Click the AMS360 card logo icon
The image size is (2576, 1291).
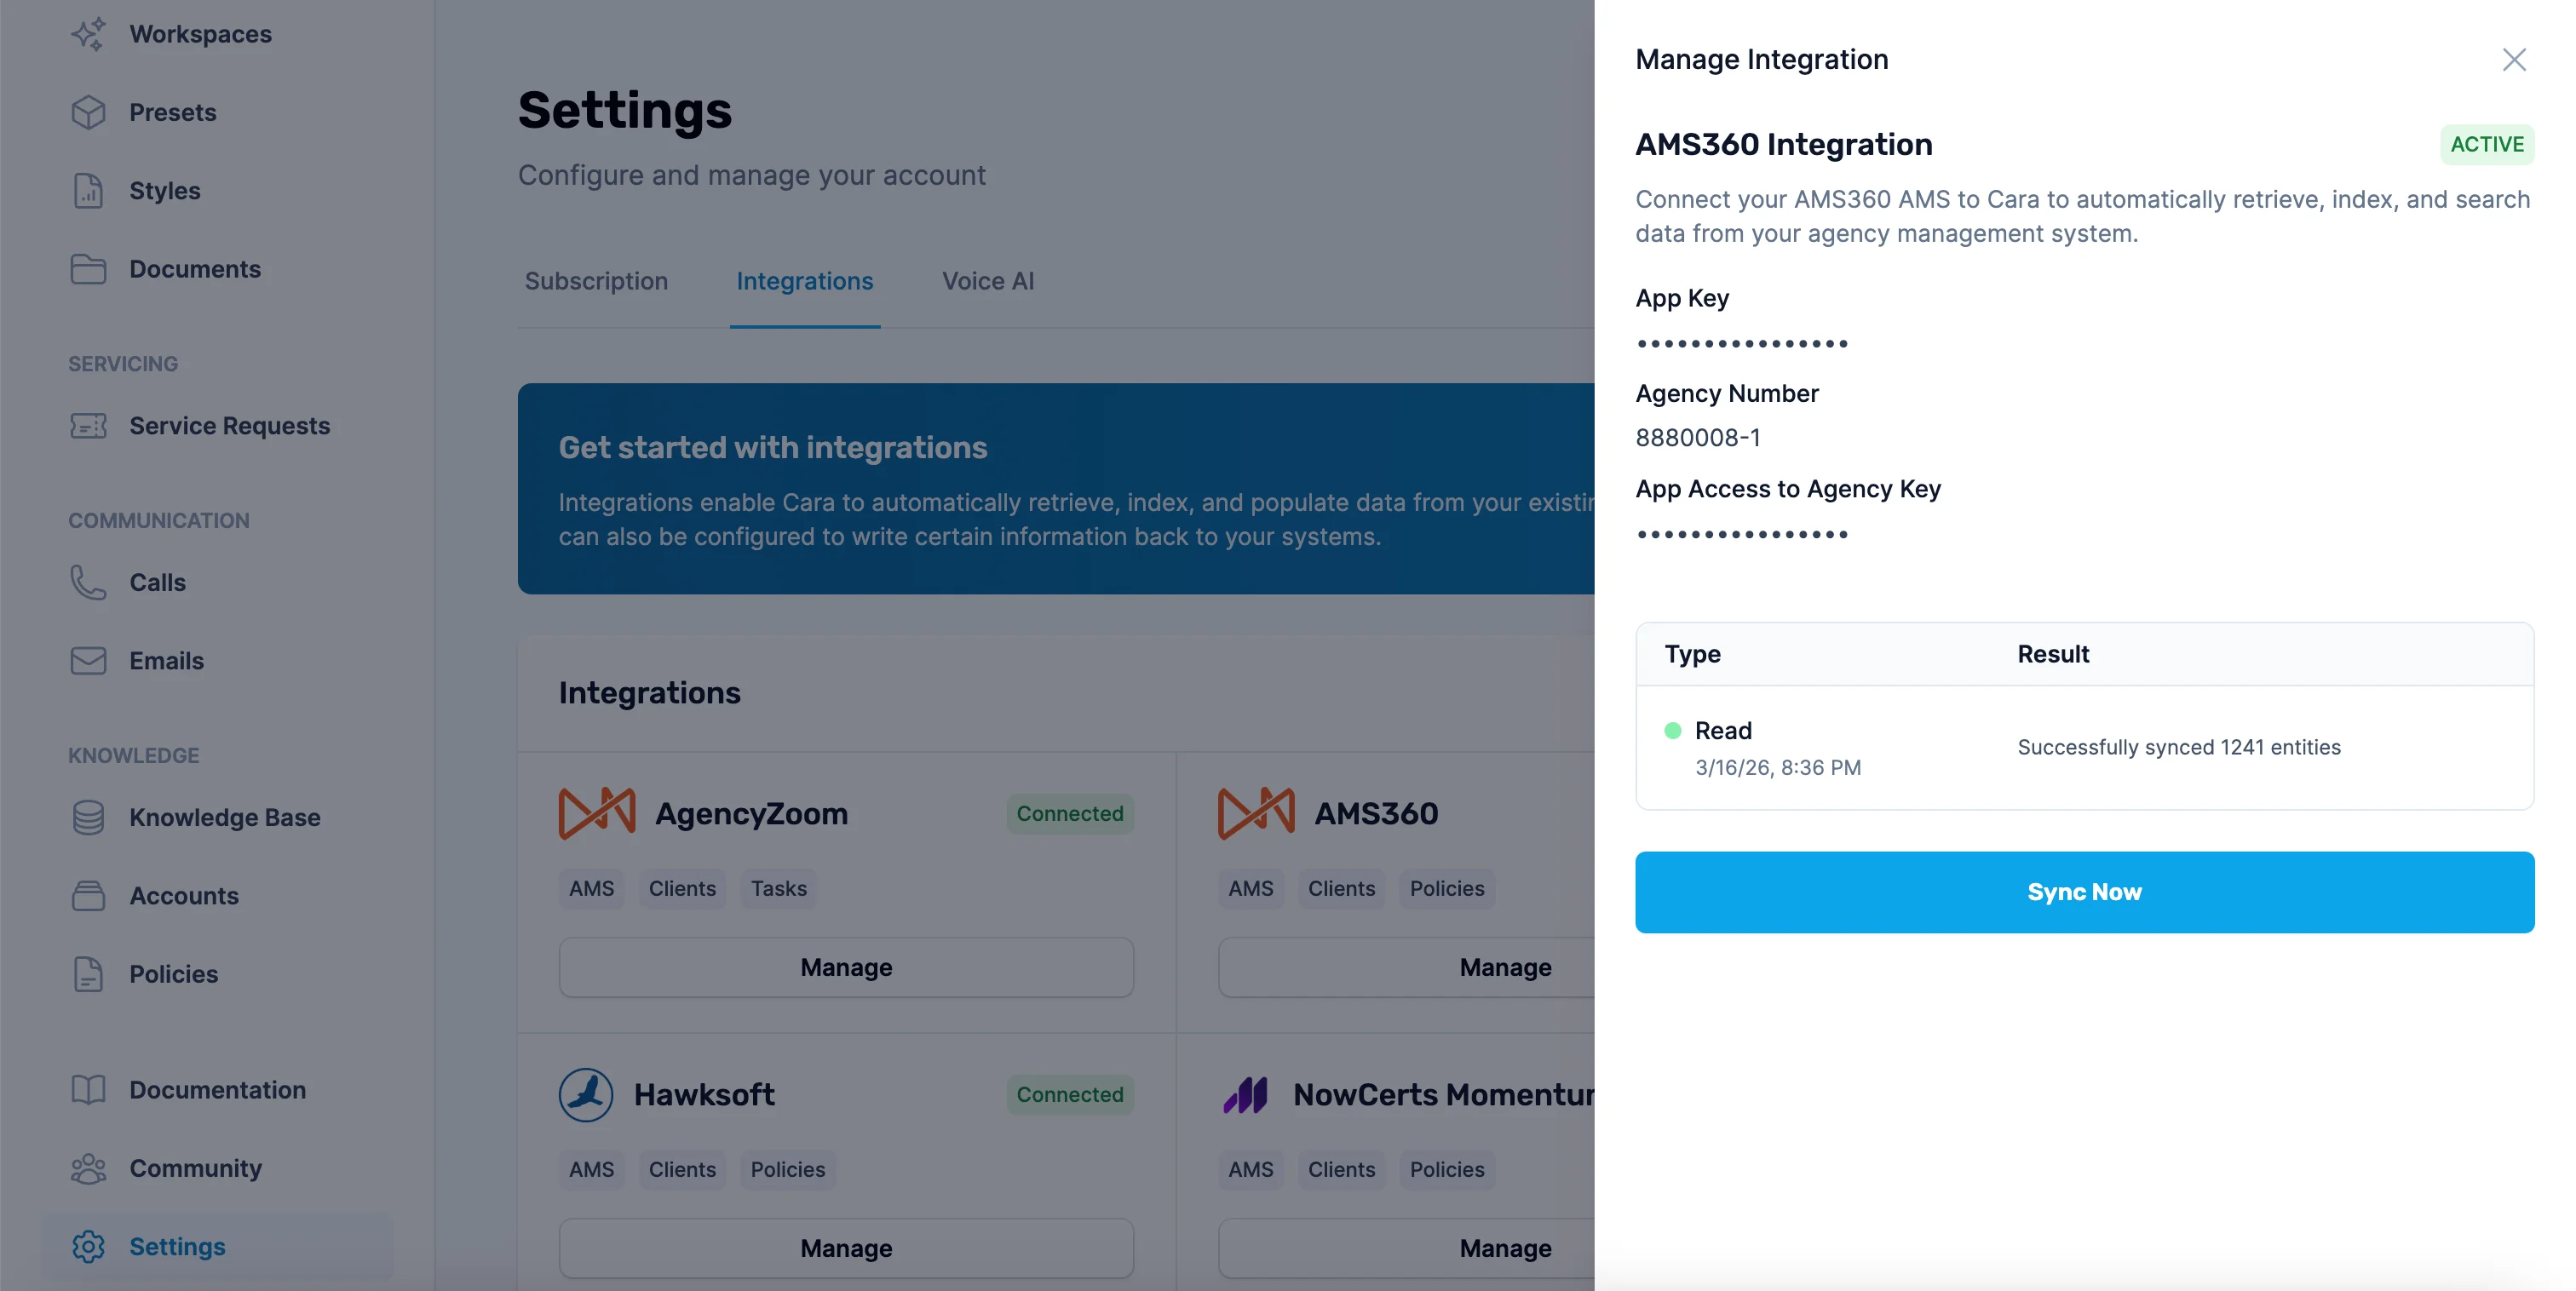click(x=1256, y=813)
